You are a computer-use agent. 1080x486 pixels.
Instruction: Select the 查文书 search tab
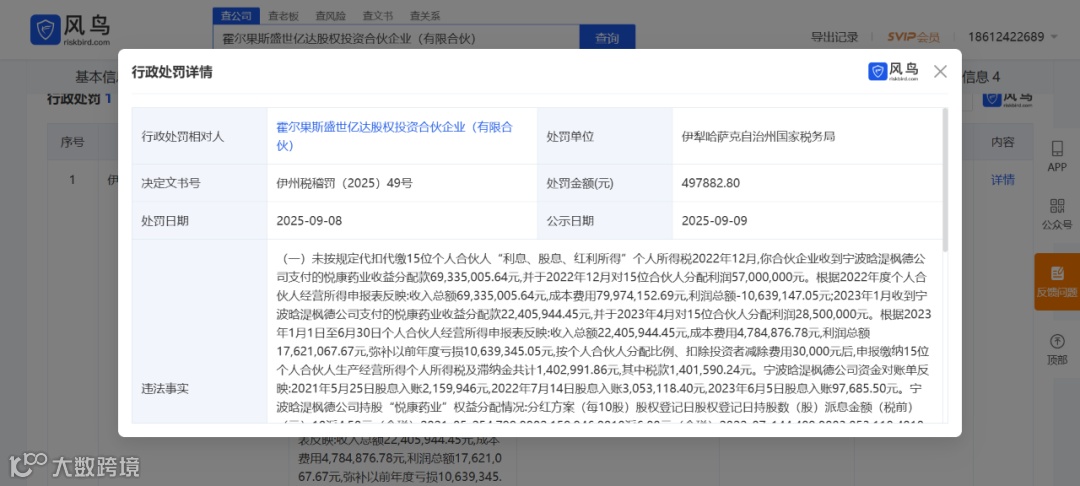377,15
